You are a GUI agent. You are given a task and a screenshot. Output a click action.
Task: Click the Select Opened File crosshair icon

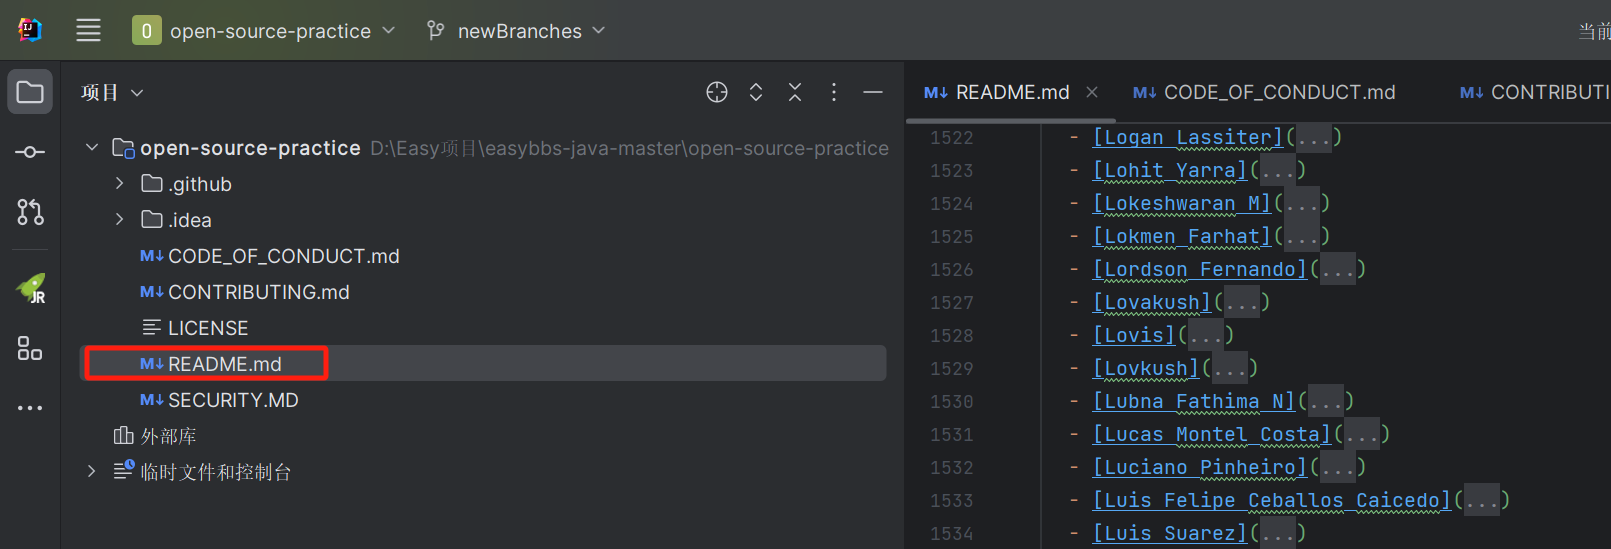click(x=717, y=93)
